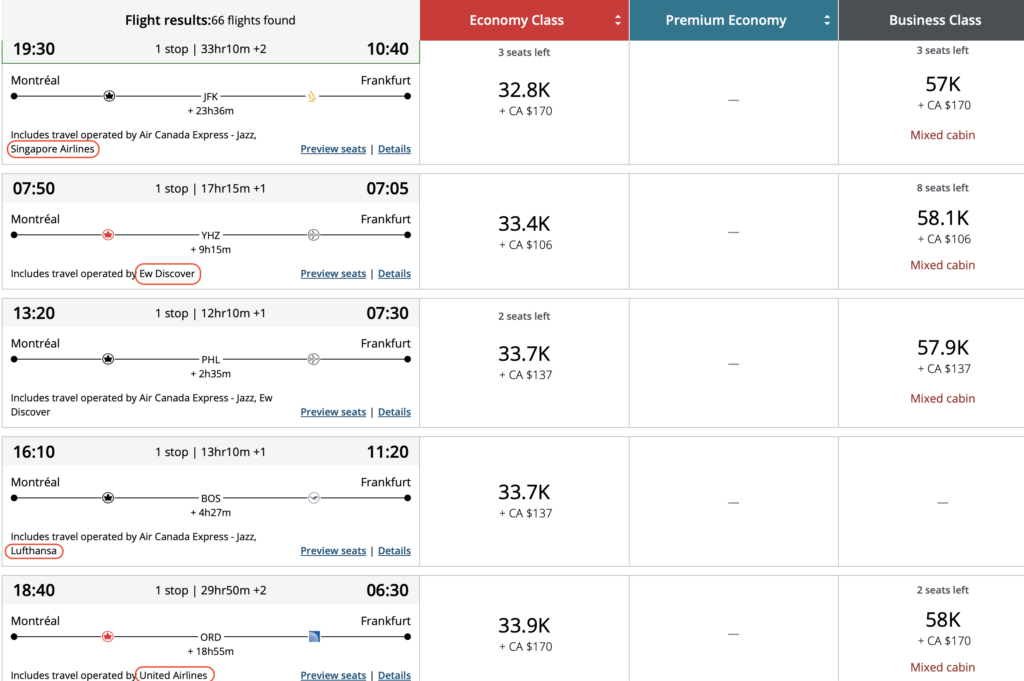Click the Air Canada Express icon on the BOS route

click(109, 497)
